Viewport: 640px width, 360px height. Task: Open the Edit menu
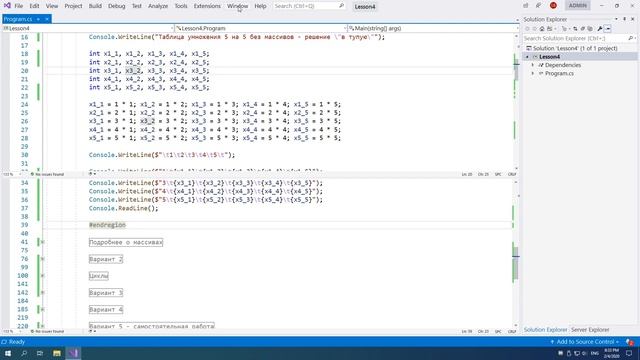34,6
